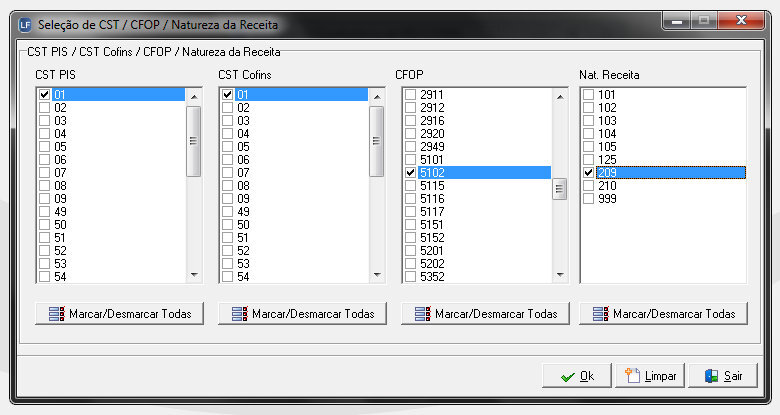Check CFOP 5352 checkbox
This screenshot has height=415, width=780.
410,277
